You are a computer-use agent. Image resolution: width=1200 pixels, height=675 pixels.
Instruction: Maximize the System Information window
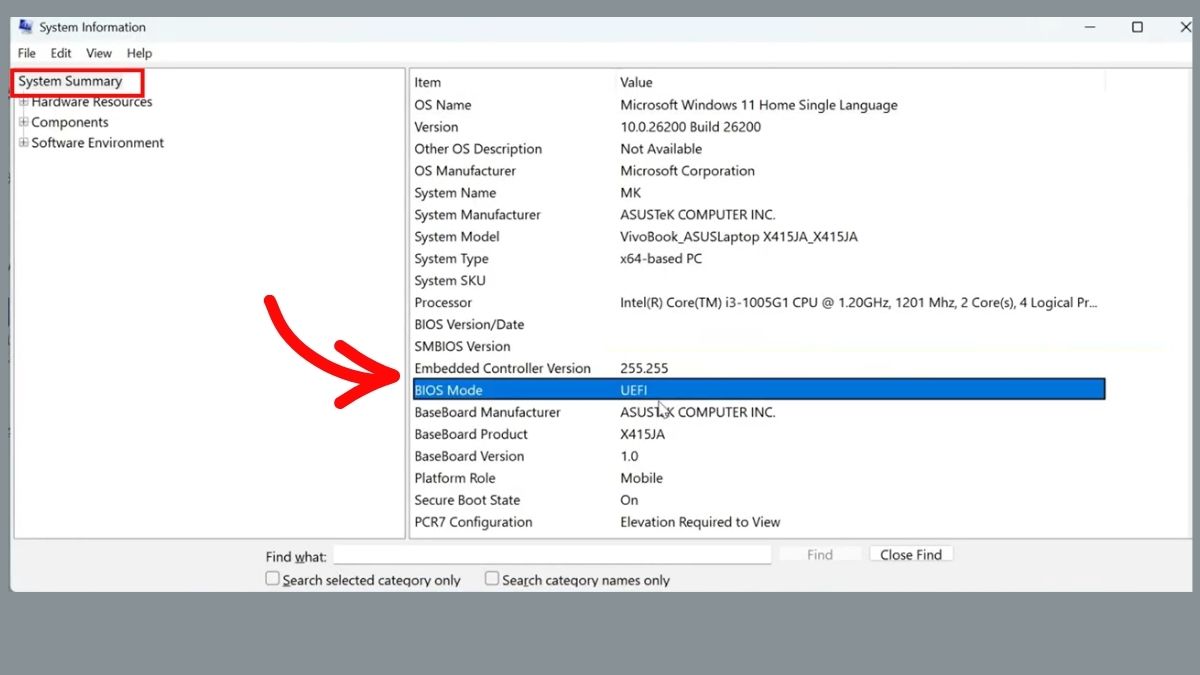click(x=1137, y=27)
